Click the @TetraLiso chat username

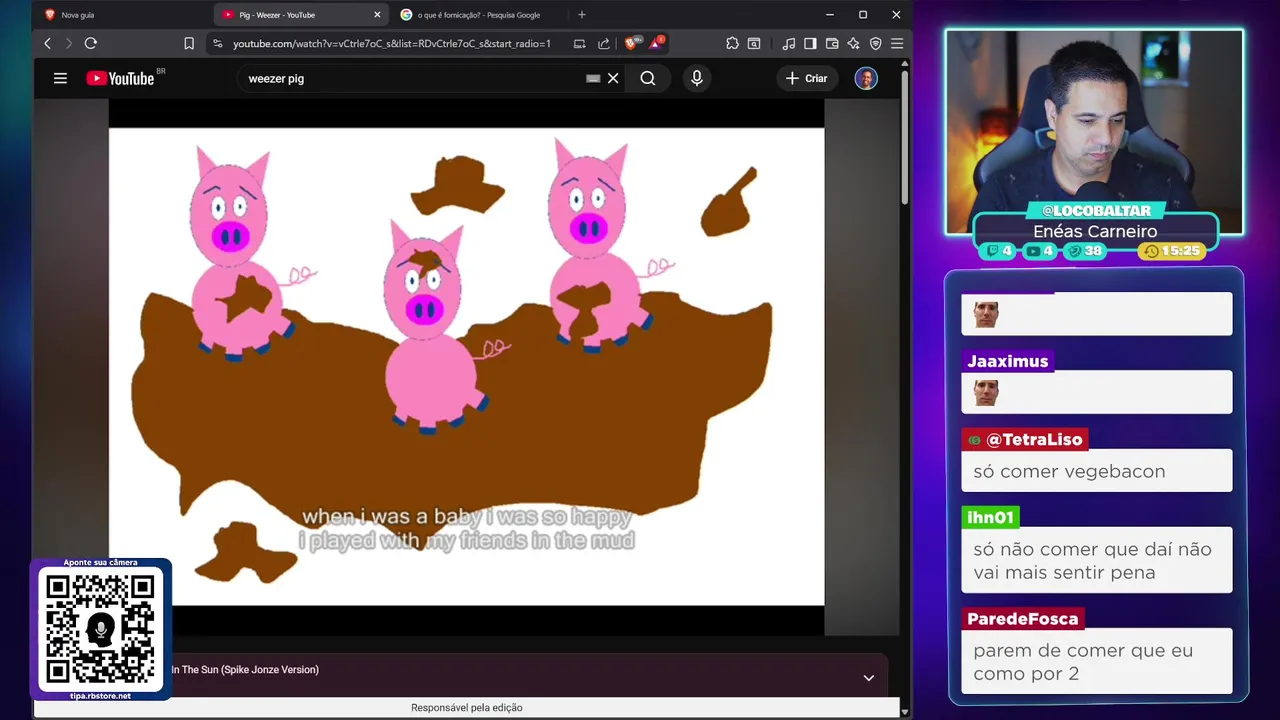pyautogui.click(x=1025, y=439)
